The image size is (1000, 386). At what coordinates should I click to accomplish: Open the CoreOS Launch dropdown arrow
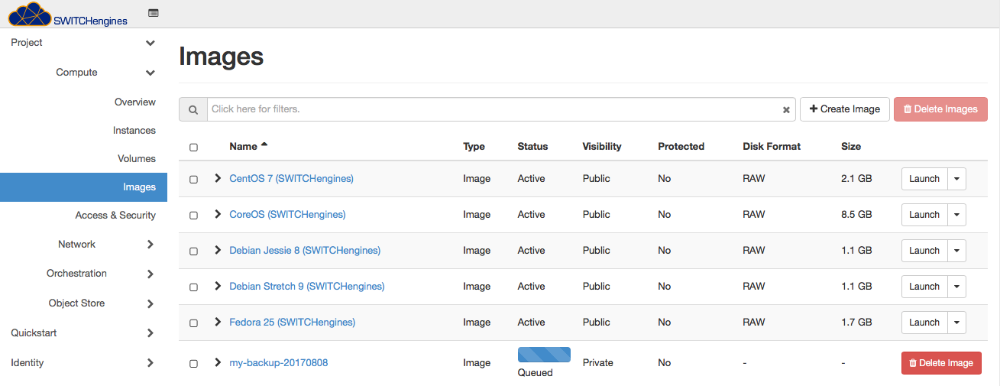tap(957, 214)
